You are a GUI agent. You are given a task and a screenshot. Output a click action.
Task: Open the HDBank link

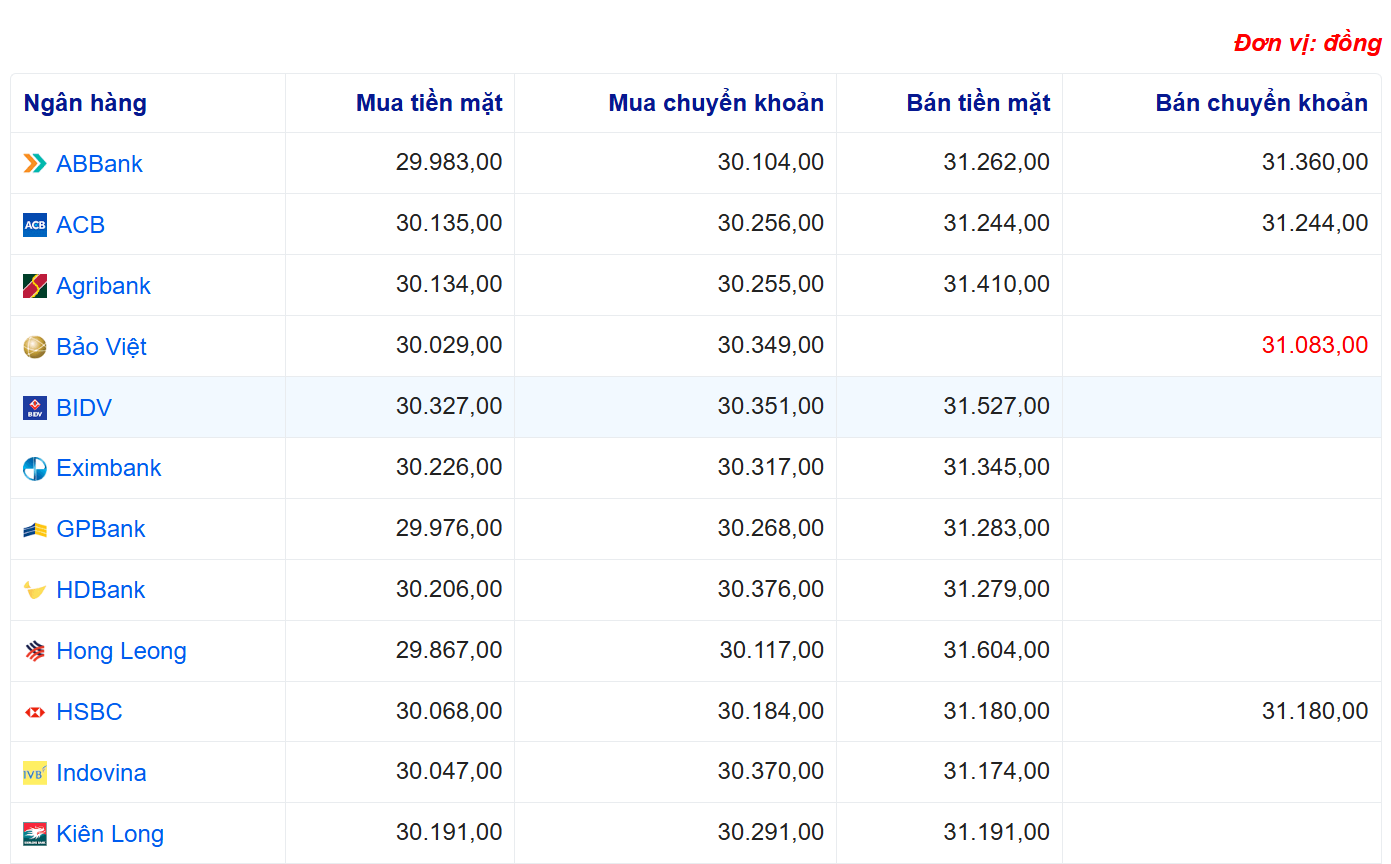click(100, 590)
